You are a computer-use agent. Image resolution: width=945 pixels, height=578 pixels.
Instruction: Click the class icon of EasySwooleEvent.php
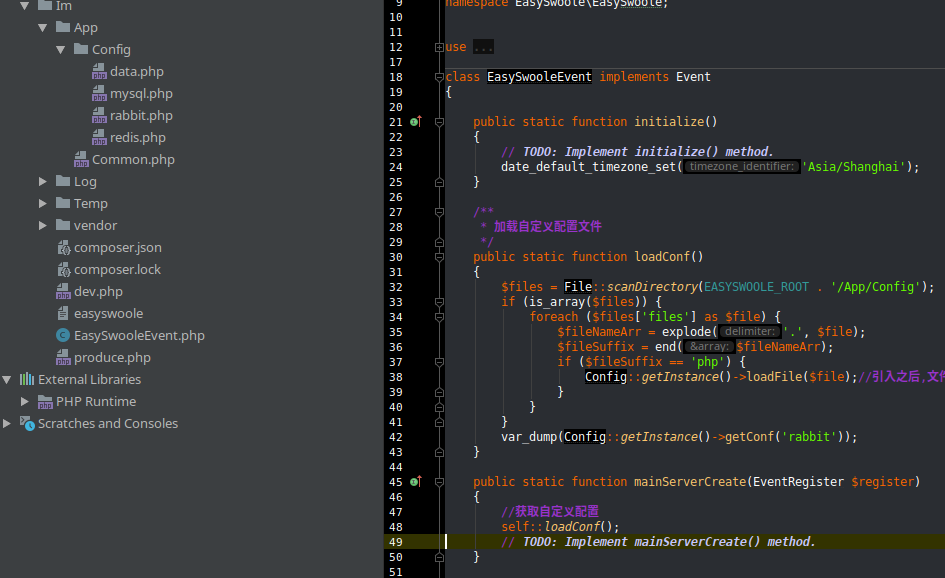point(63,336)
